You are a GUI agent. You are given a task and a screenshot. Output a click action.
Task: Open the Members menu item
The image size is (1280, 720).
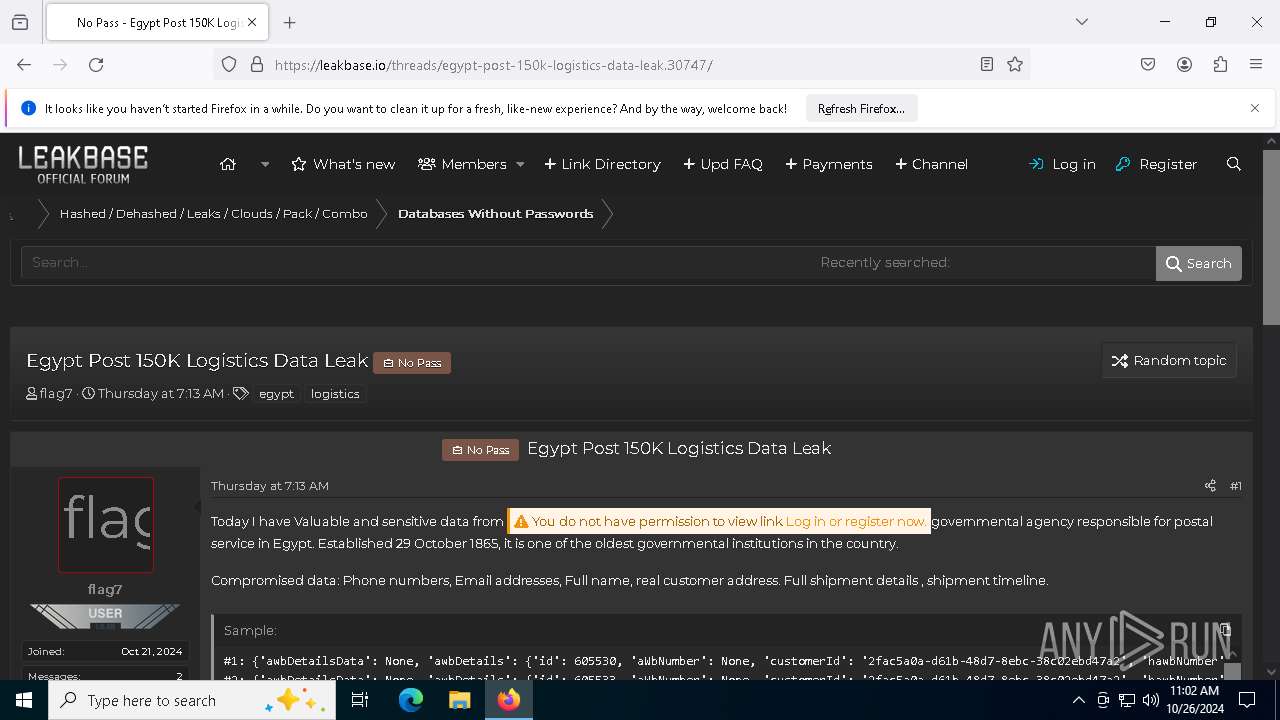point(462,164)
